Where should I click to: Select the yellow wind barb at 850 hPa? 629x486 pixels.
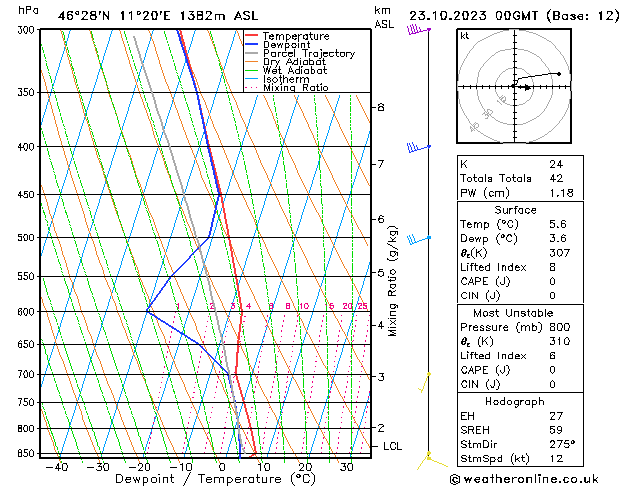click(x=430, y=457)
